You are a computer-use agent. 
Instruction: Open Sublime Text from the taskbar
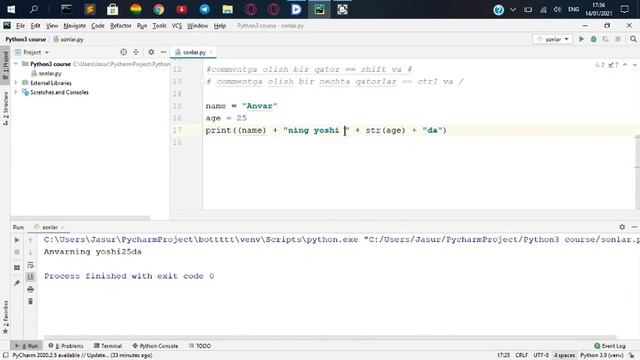(90, 9)
